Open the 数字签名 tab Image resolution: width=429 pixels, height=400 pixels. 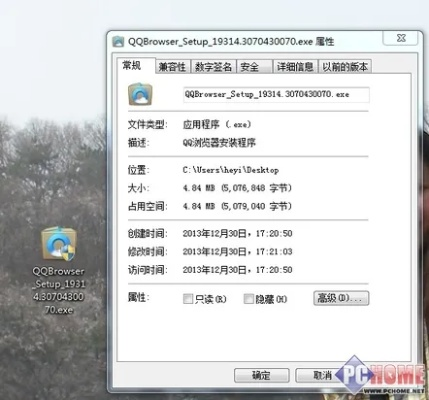point(213,67)
